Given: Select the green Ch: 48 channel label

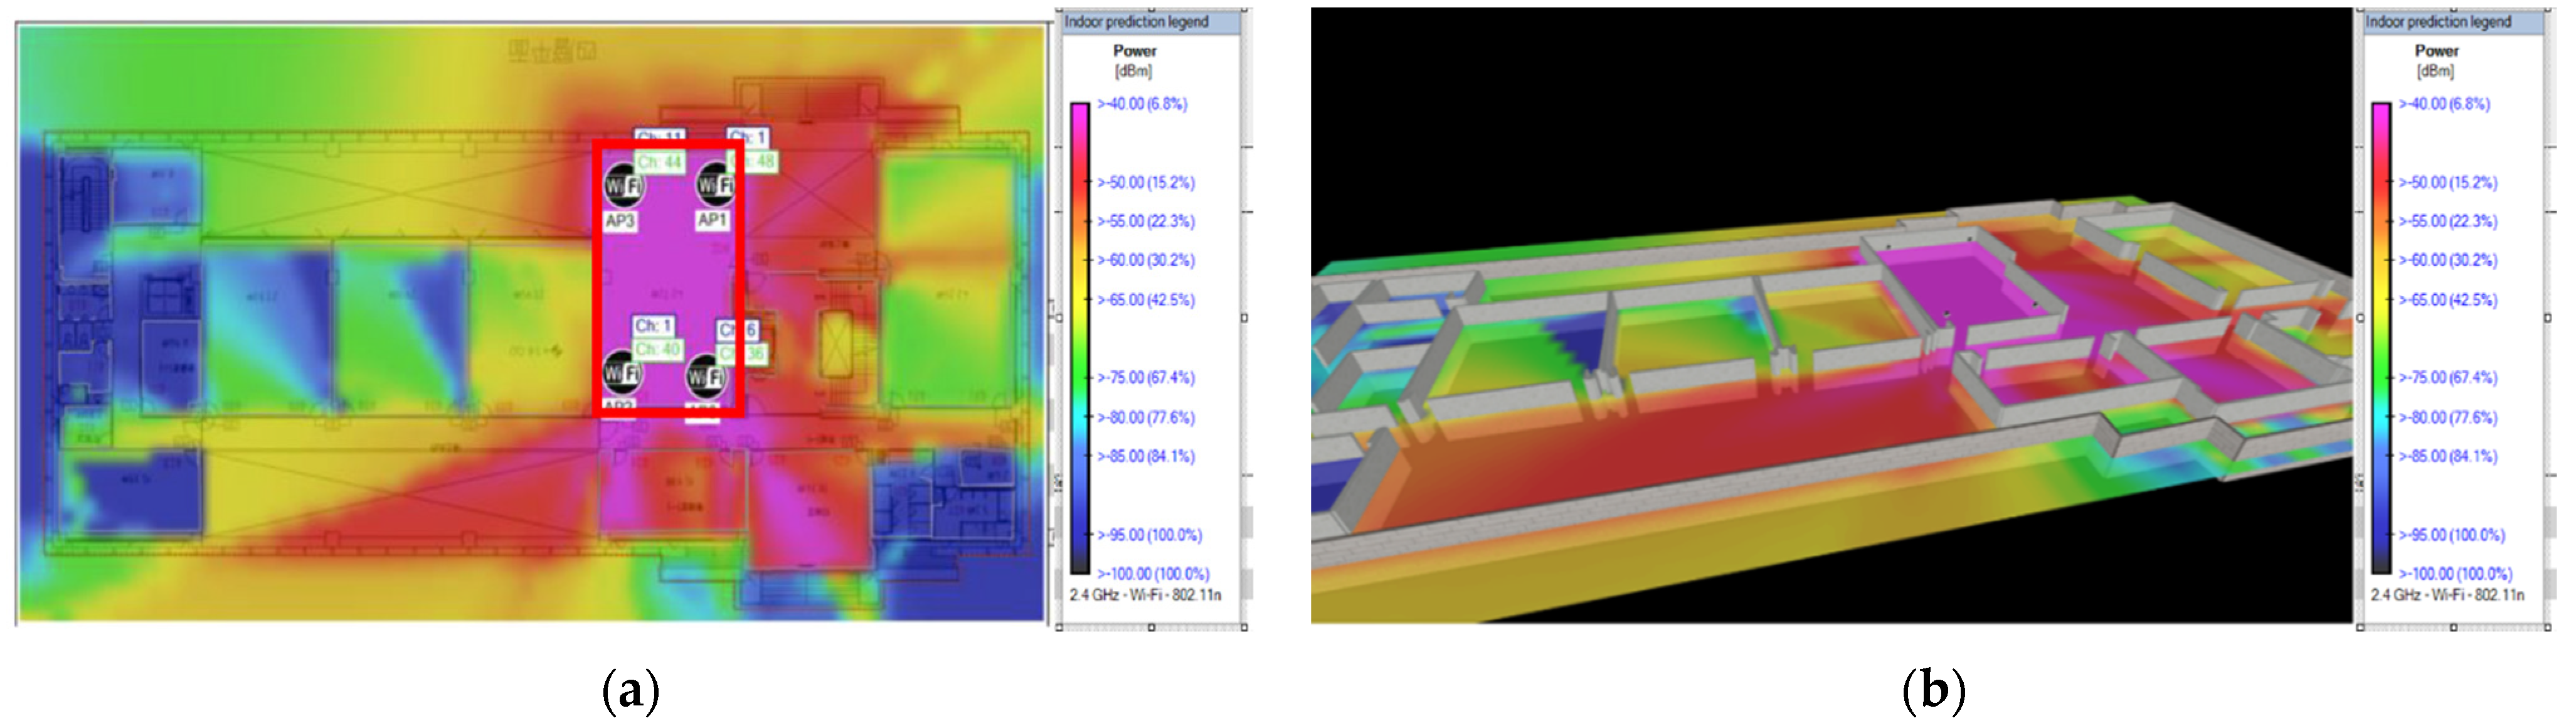Looking at the screenshot, I should (756, 161).
